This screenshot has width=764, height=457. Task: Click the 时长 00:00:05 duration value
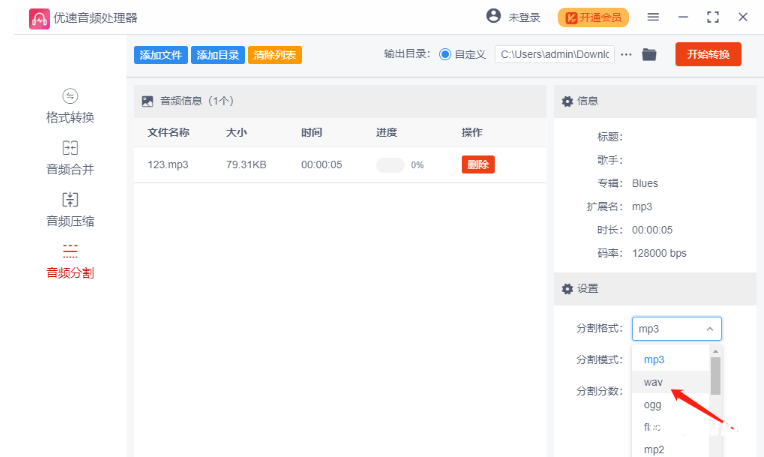pyautogui.click(x=652, y=230)
